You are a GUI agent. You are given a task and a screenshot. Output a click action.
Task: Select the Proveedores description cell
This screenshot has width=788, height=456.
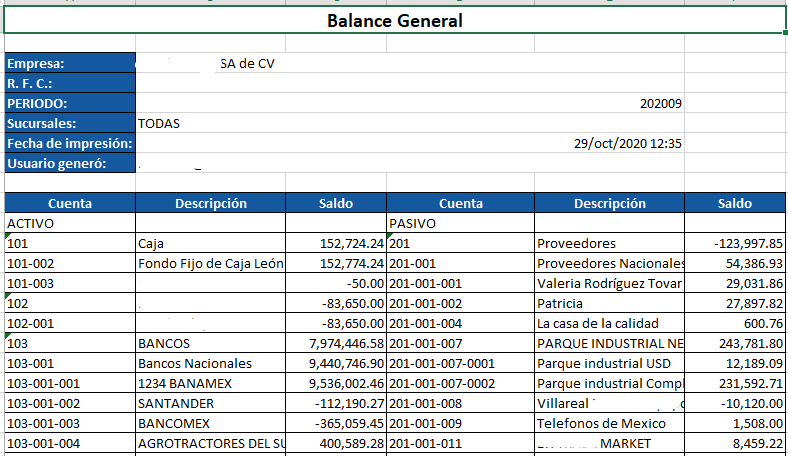tap(610, 243)
